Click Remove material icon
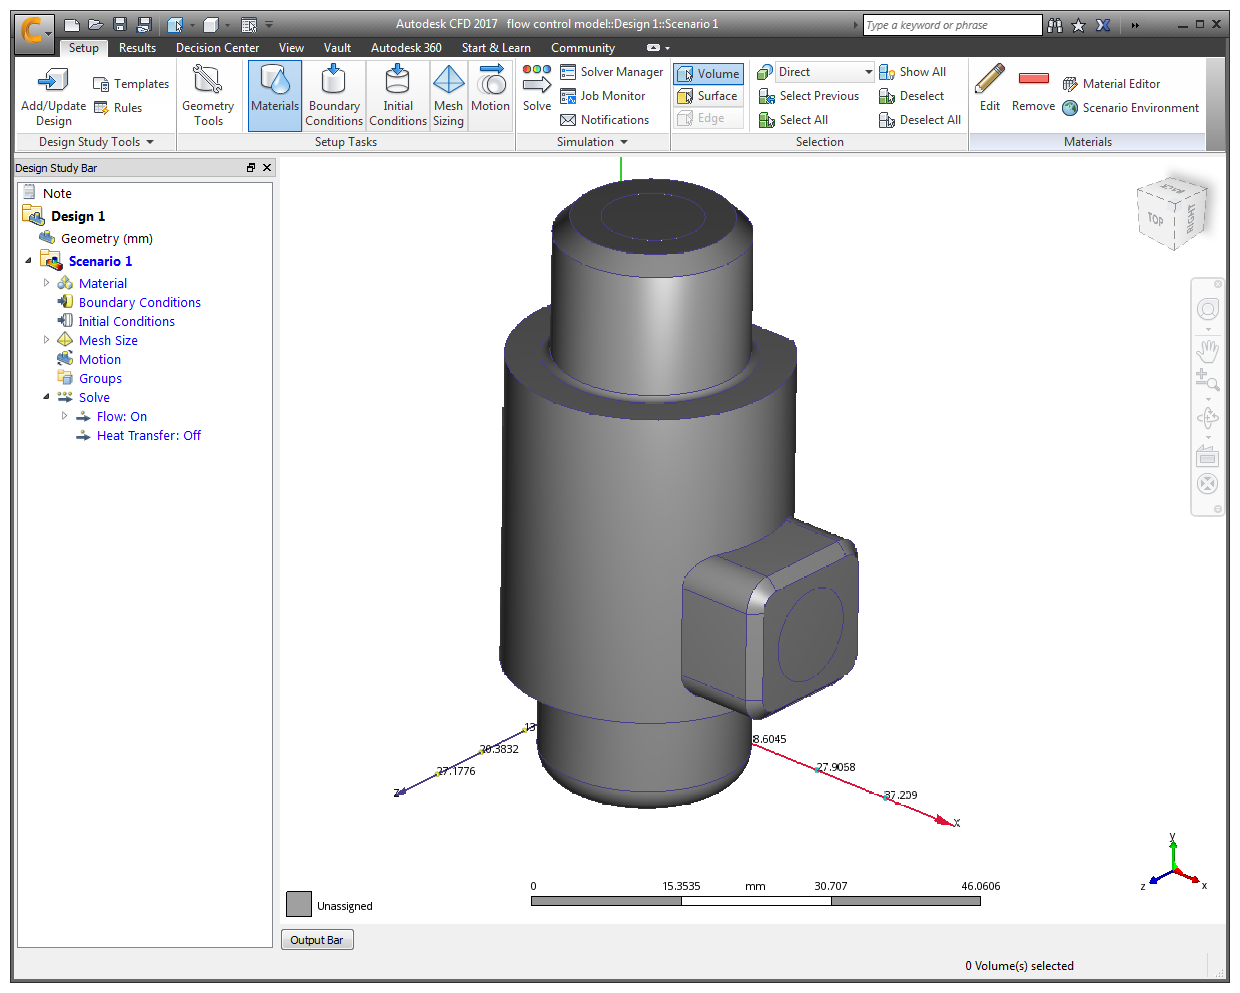Image resolution: width=1240 pixels, height=993 pixels. point(1033,88)
